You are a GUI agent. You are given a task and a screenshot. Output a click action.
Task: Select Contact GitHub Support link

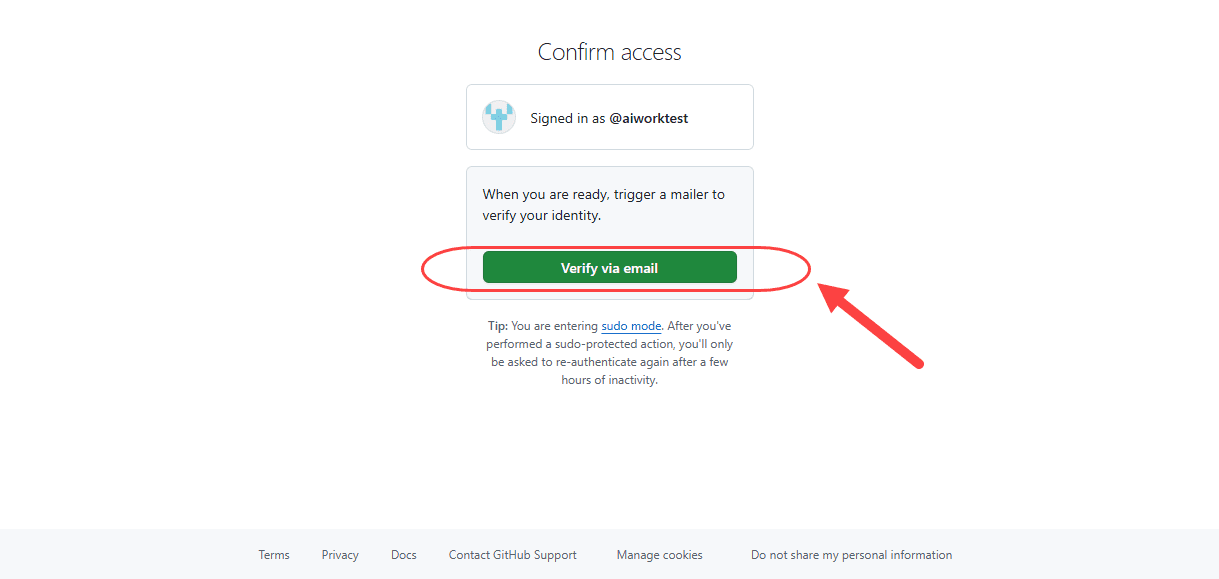(x=513, y=555)
